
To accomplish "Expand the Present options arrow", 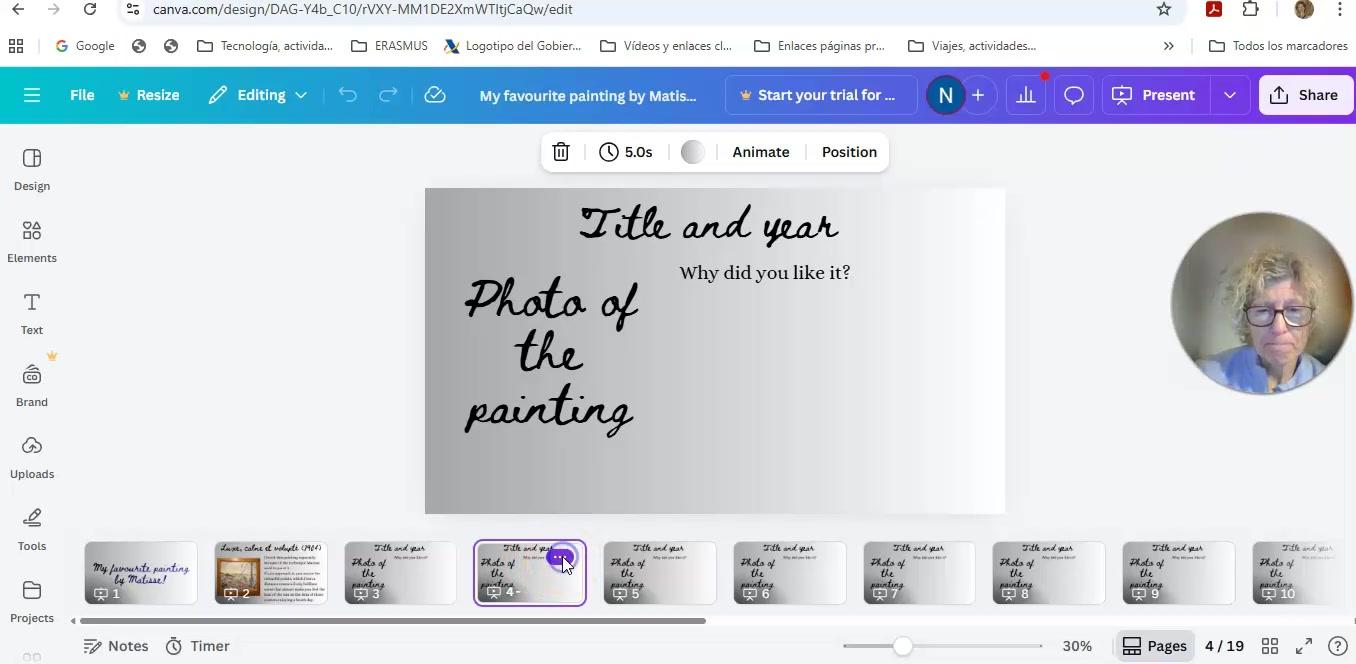I will click(x=1230, y=95).
